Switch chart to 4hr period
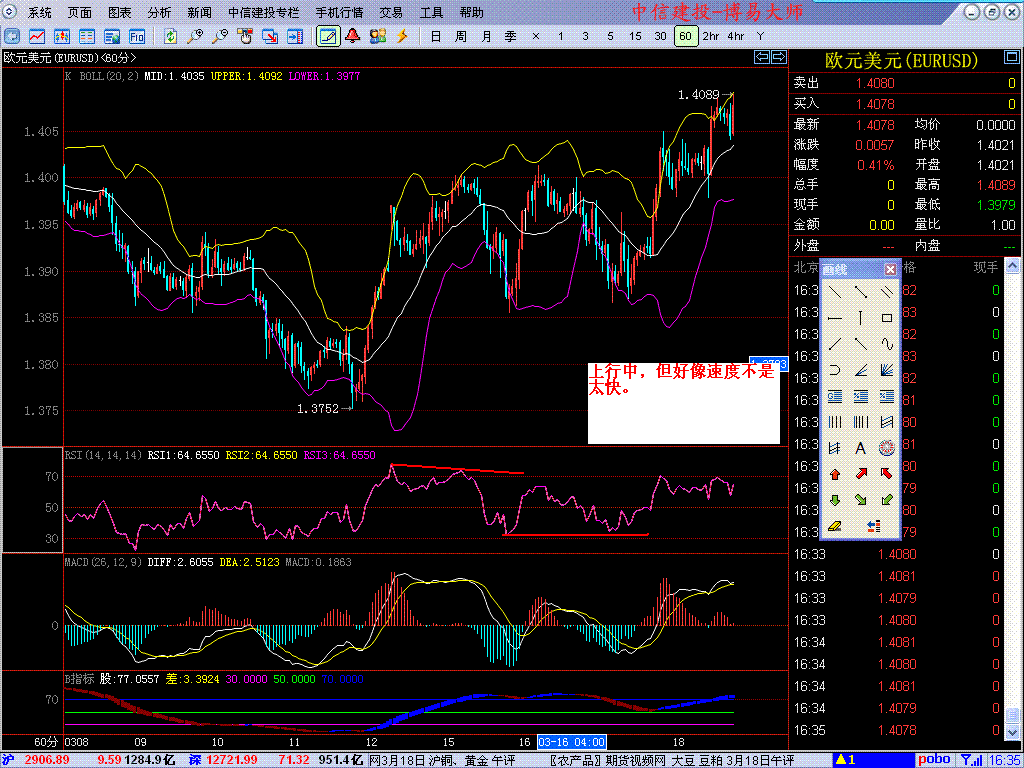The image size is (1024, 768). (736, 36)
